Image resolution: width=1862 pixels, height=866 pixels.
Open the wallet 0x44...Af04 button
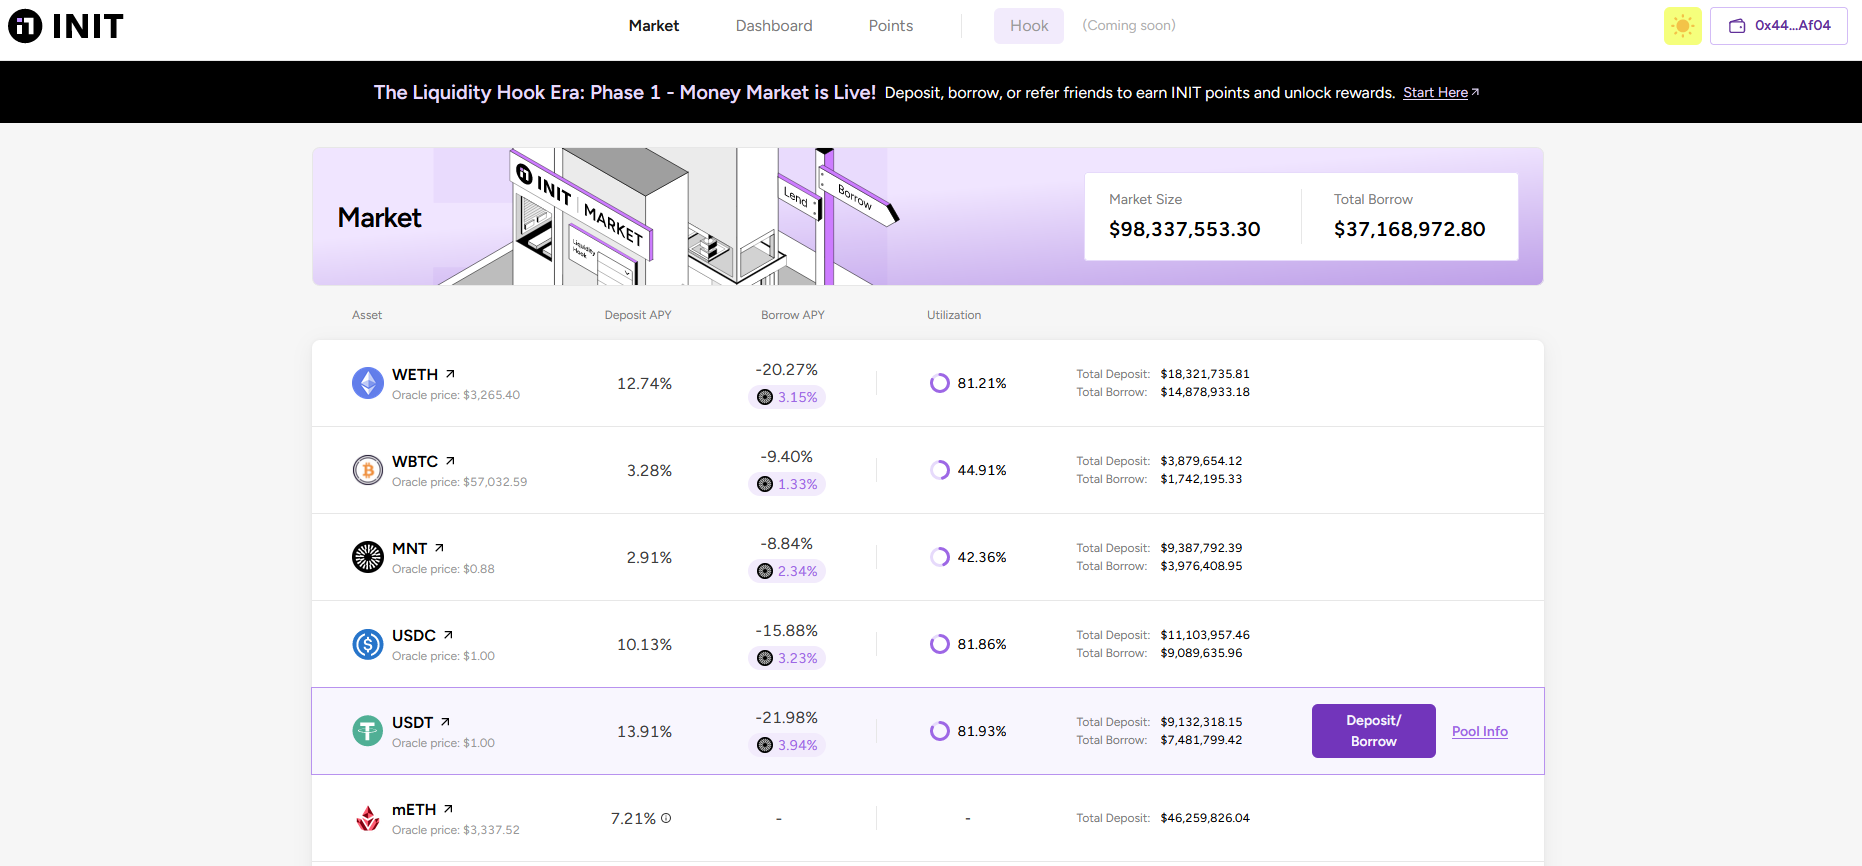(1779, 26)
